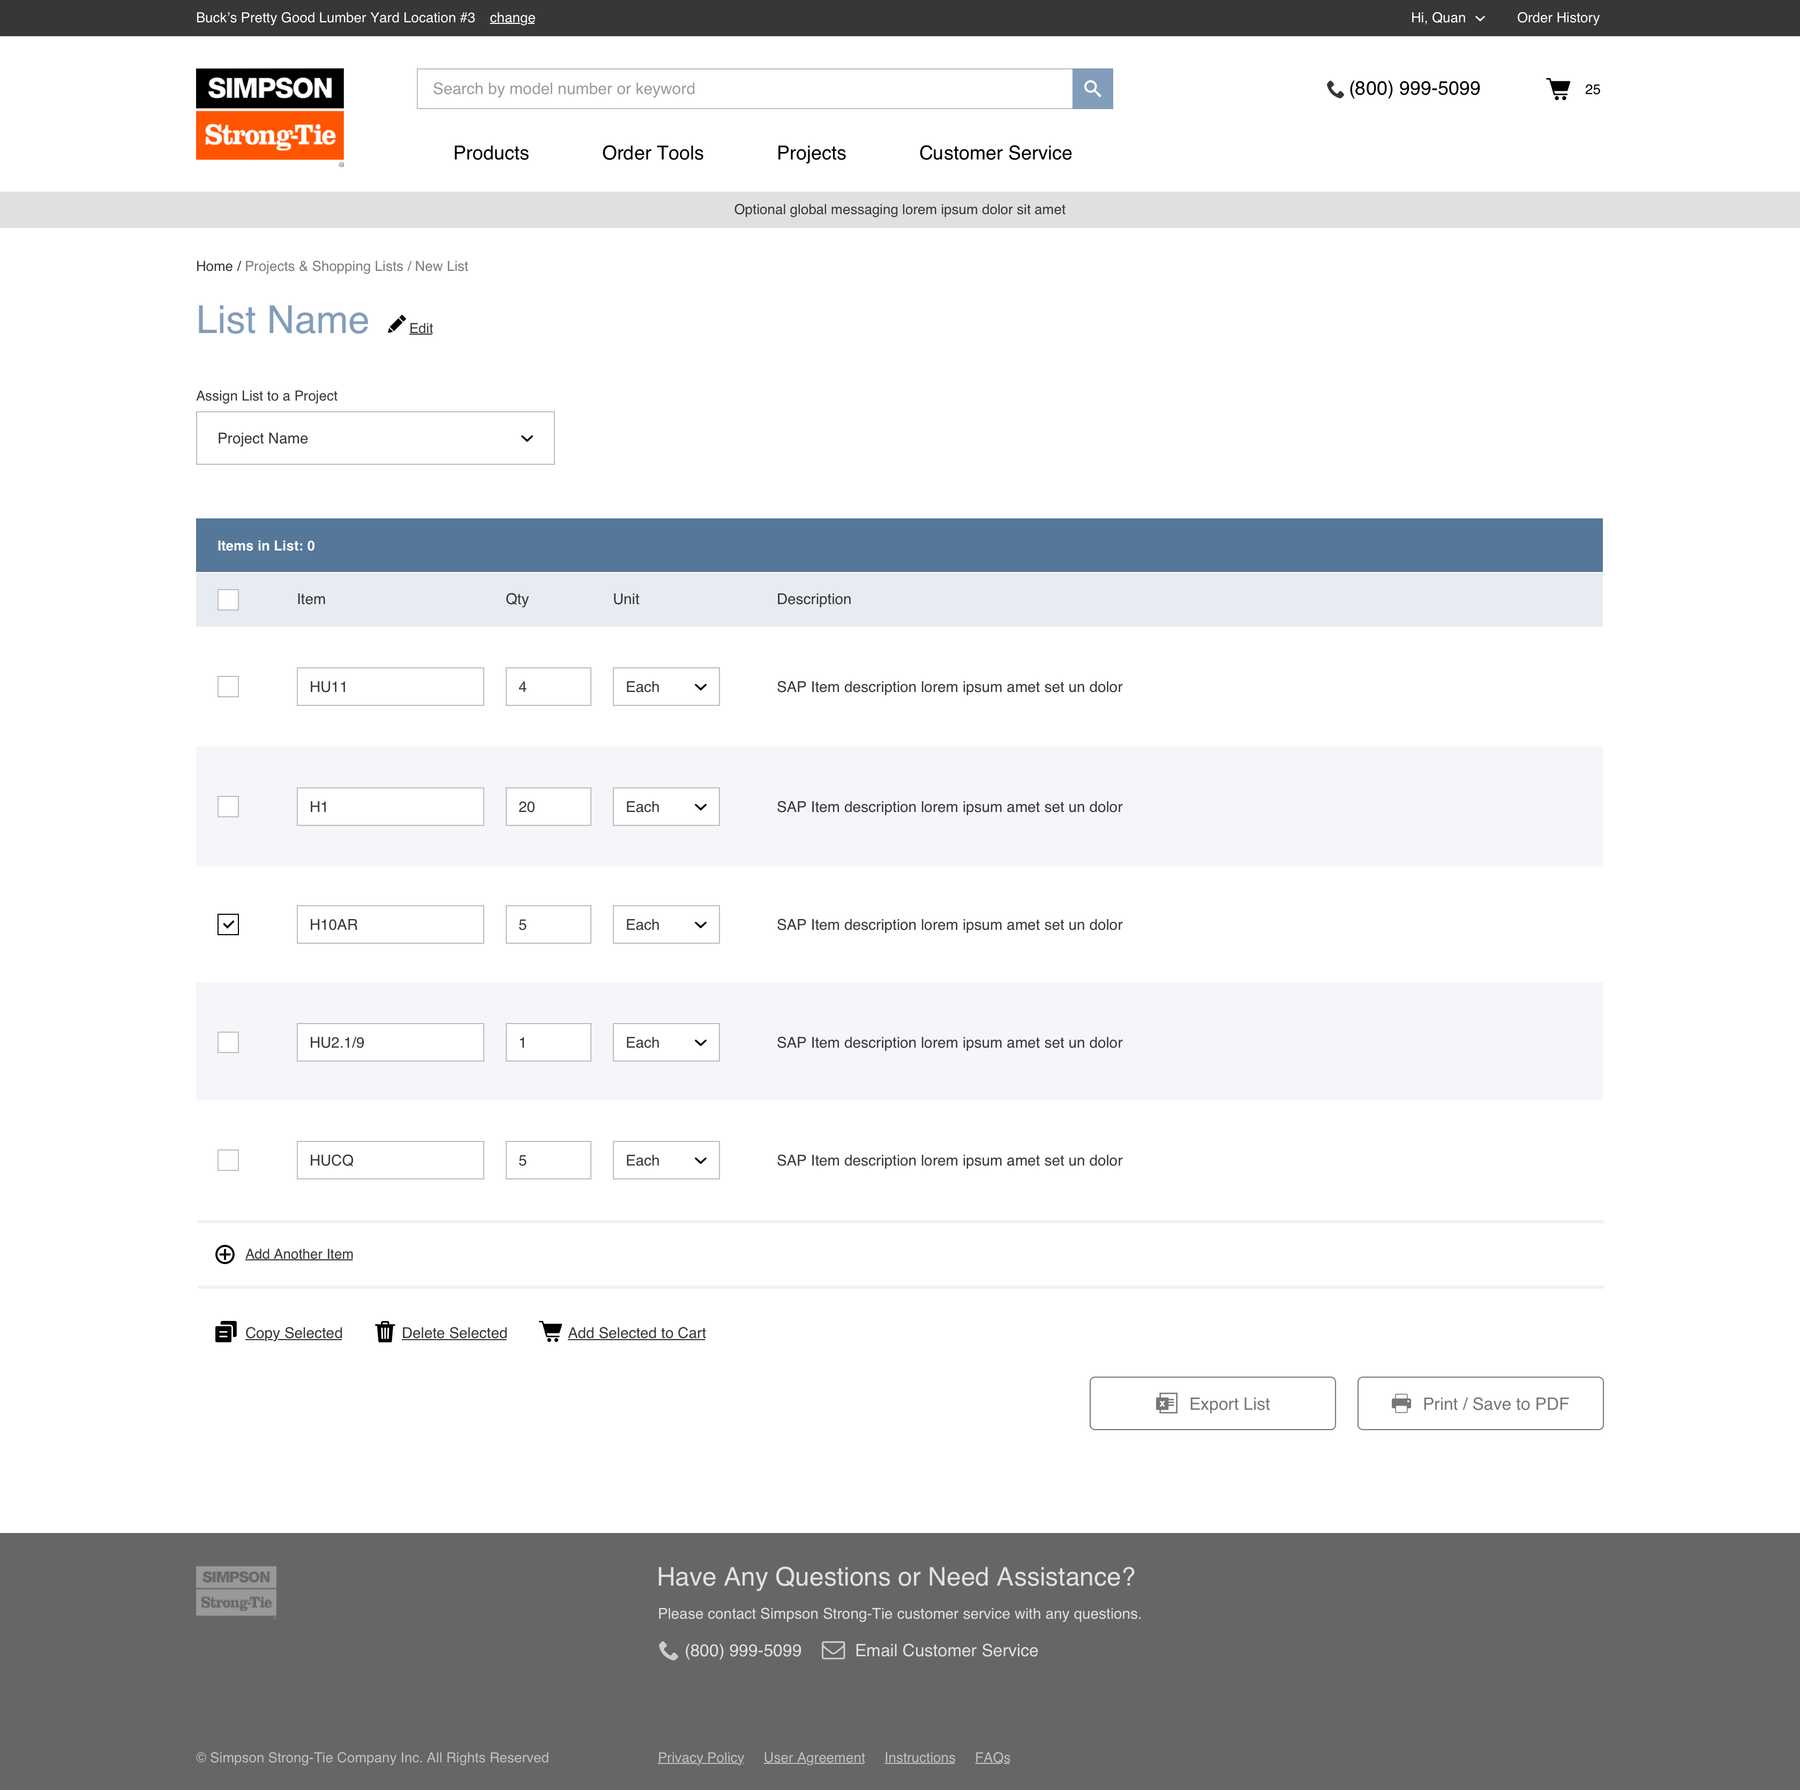
Task: Click the HUCQ quantity input field
Action: (x=548, y=1160)
